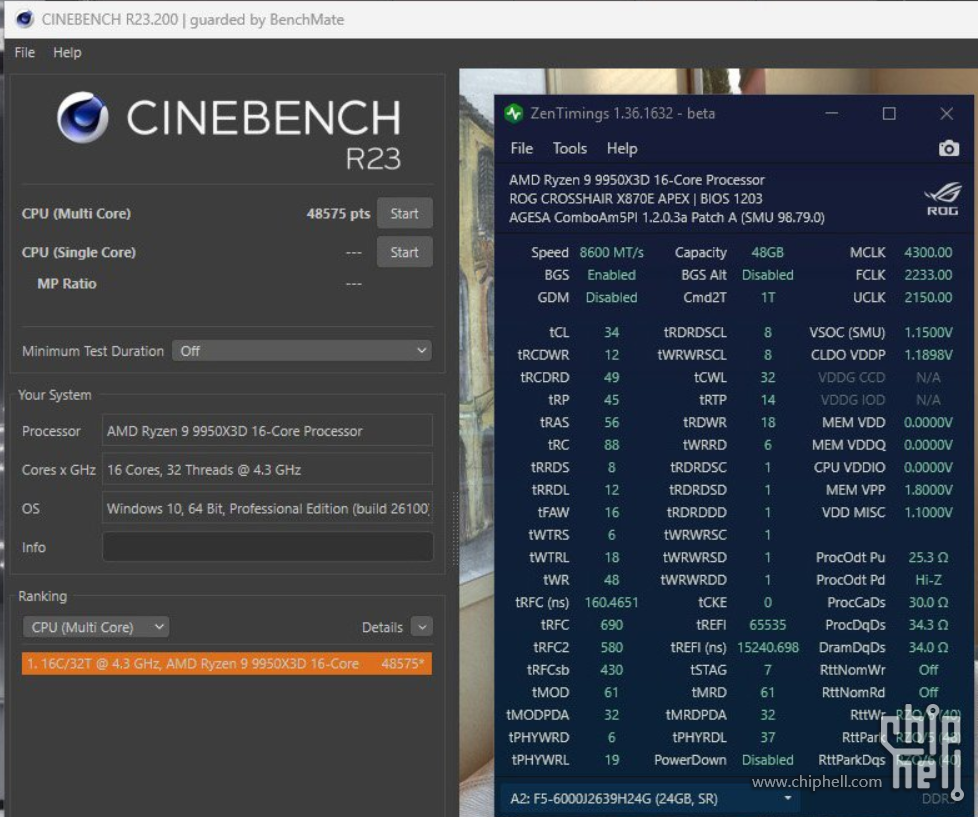Maximize the ZenTimings window
This screenshot has width=978, height=817.
(889, 114)
